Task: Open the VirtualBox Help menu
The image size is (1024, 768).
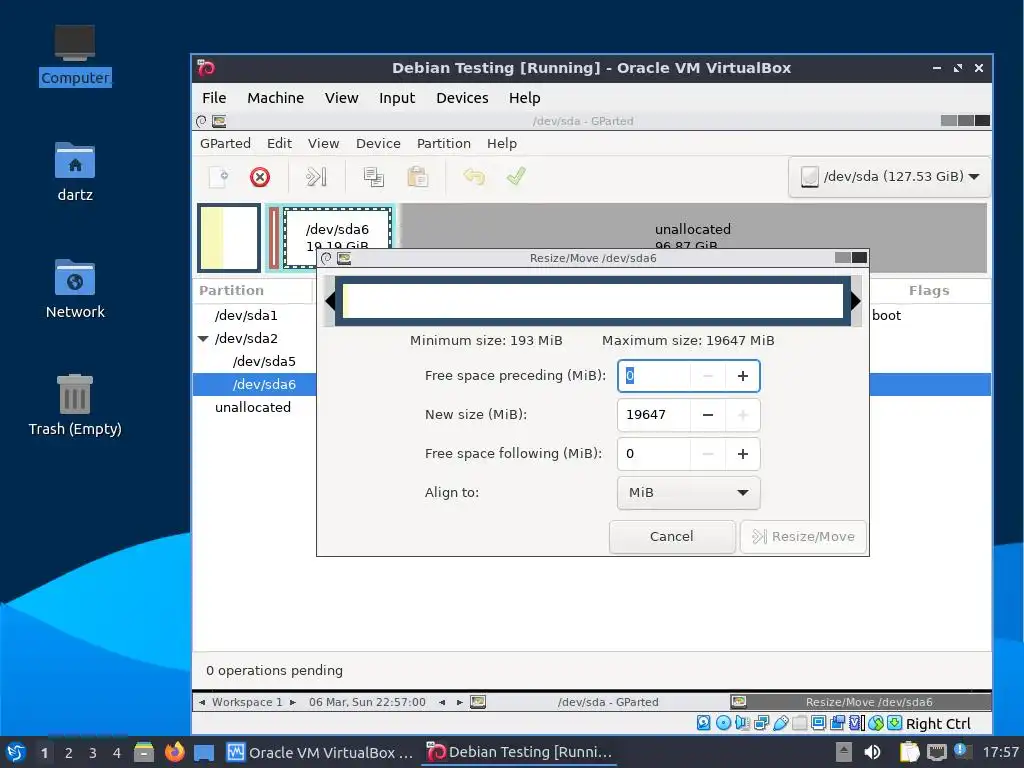Action: point(524,98)
